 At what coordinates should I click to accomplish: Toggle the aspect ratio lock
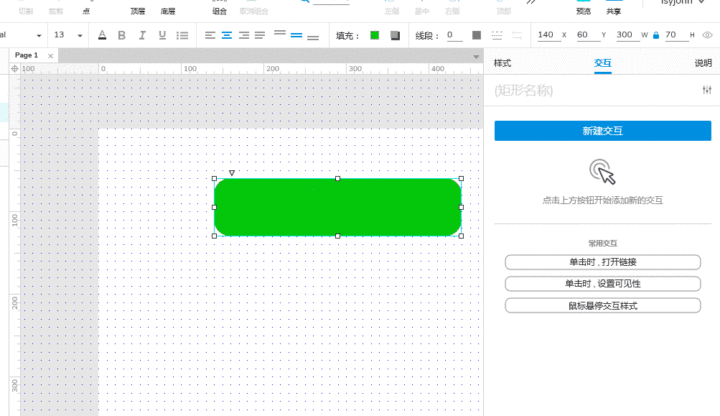point(656,35)
